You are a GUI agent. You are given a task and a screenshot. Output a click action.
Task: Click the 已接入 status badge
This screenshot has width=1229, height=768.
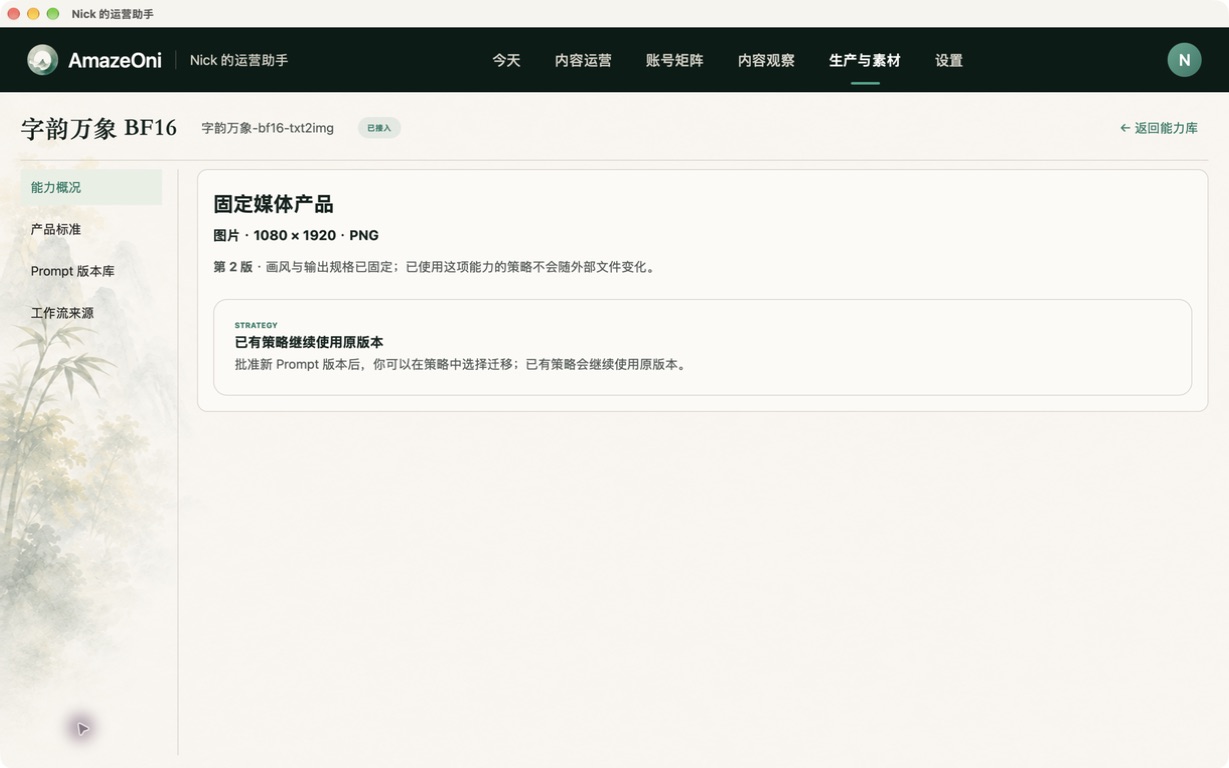click(379, 128)
